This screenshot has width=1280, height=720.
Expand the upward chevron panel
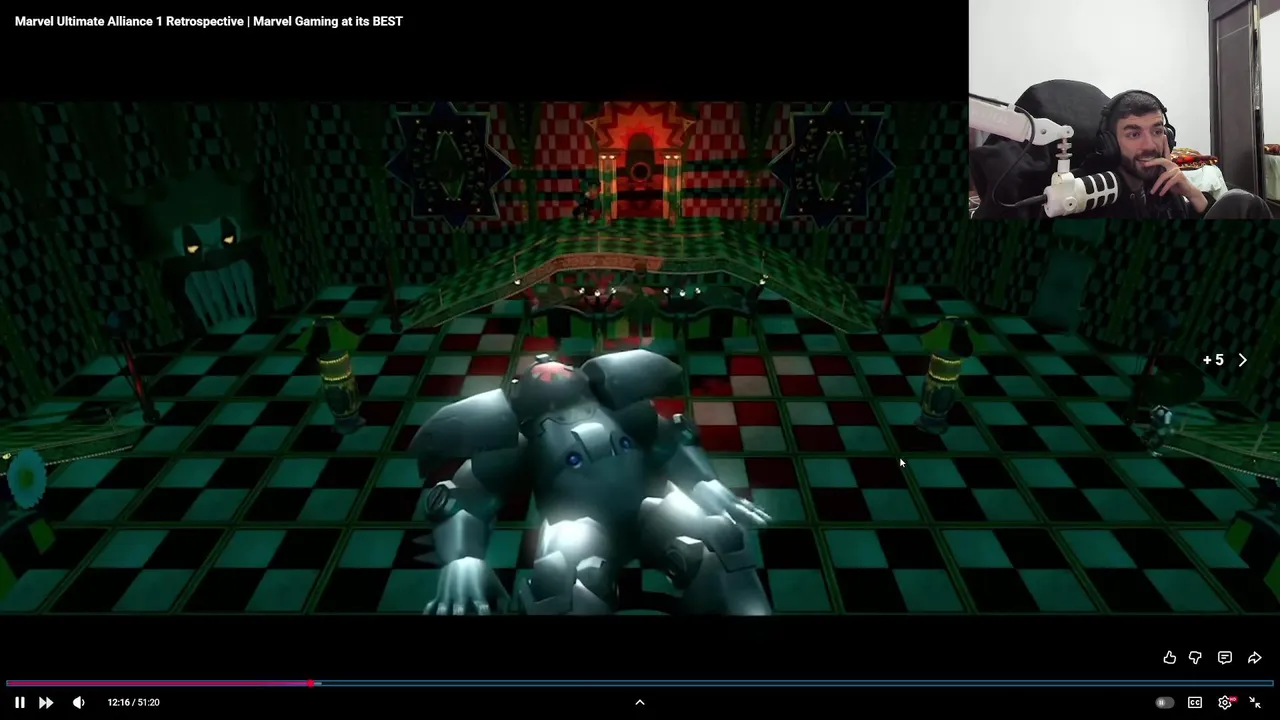tap(640, 702)
